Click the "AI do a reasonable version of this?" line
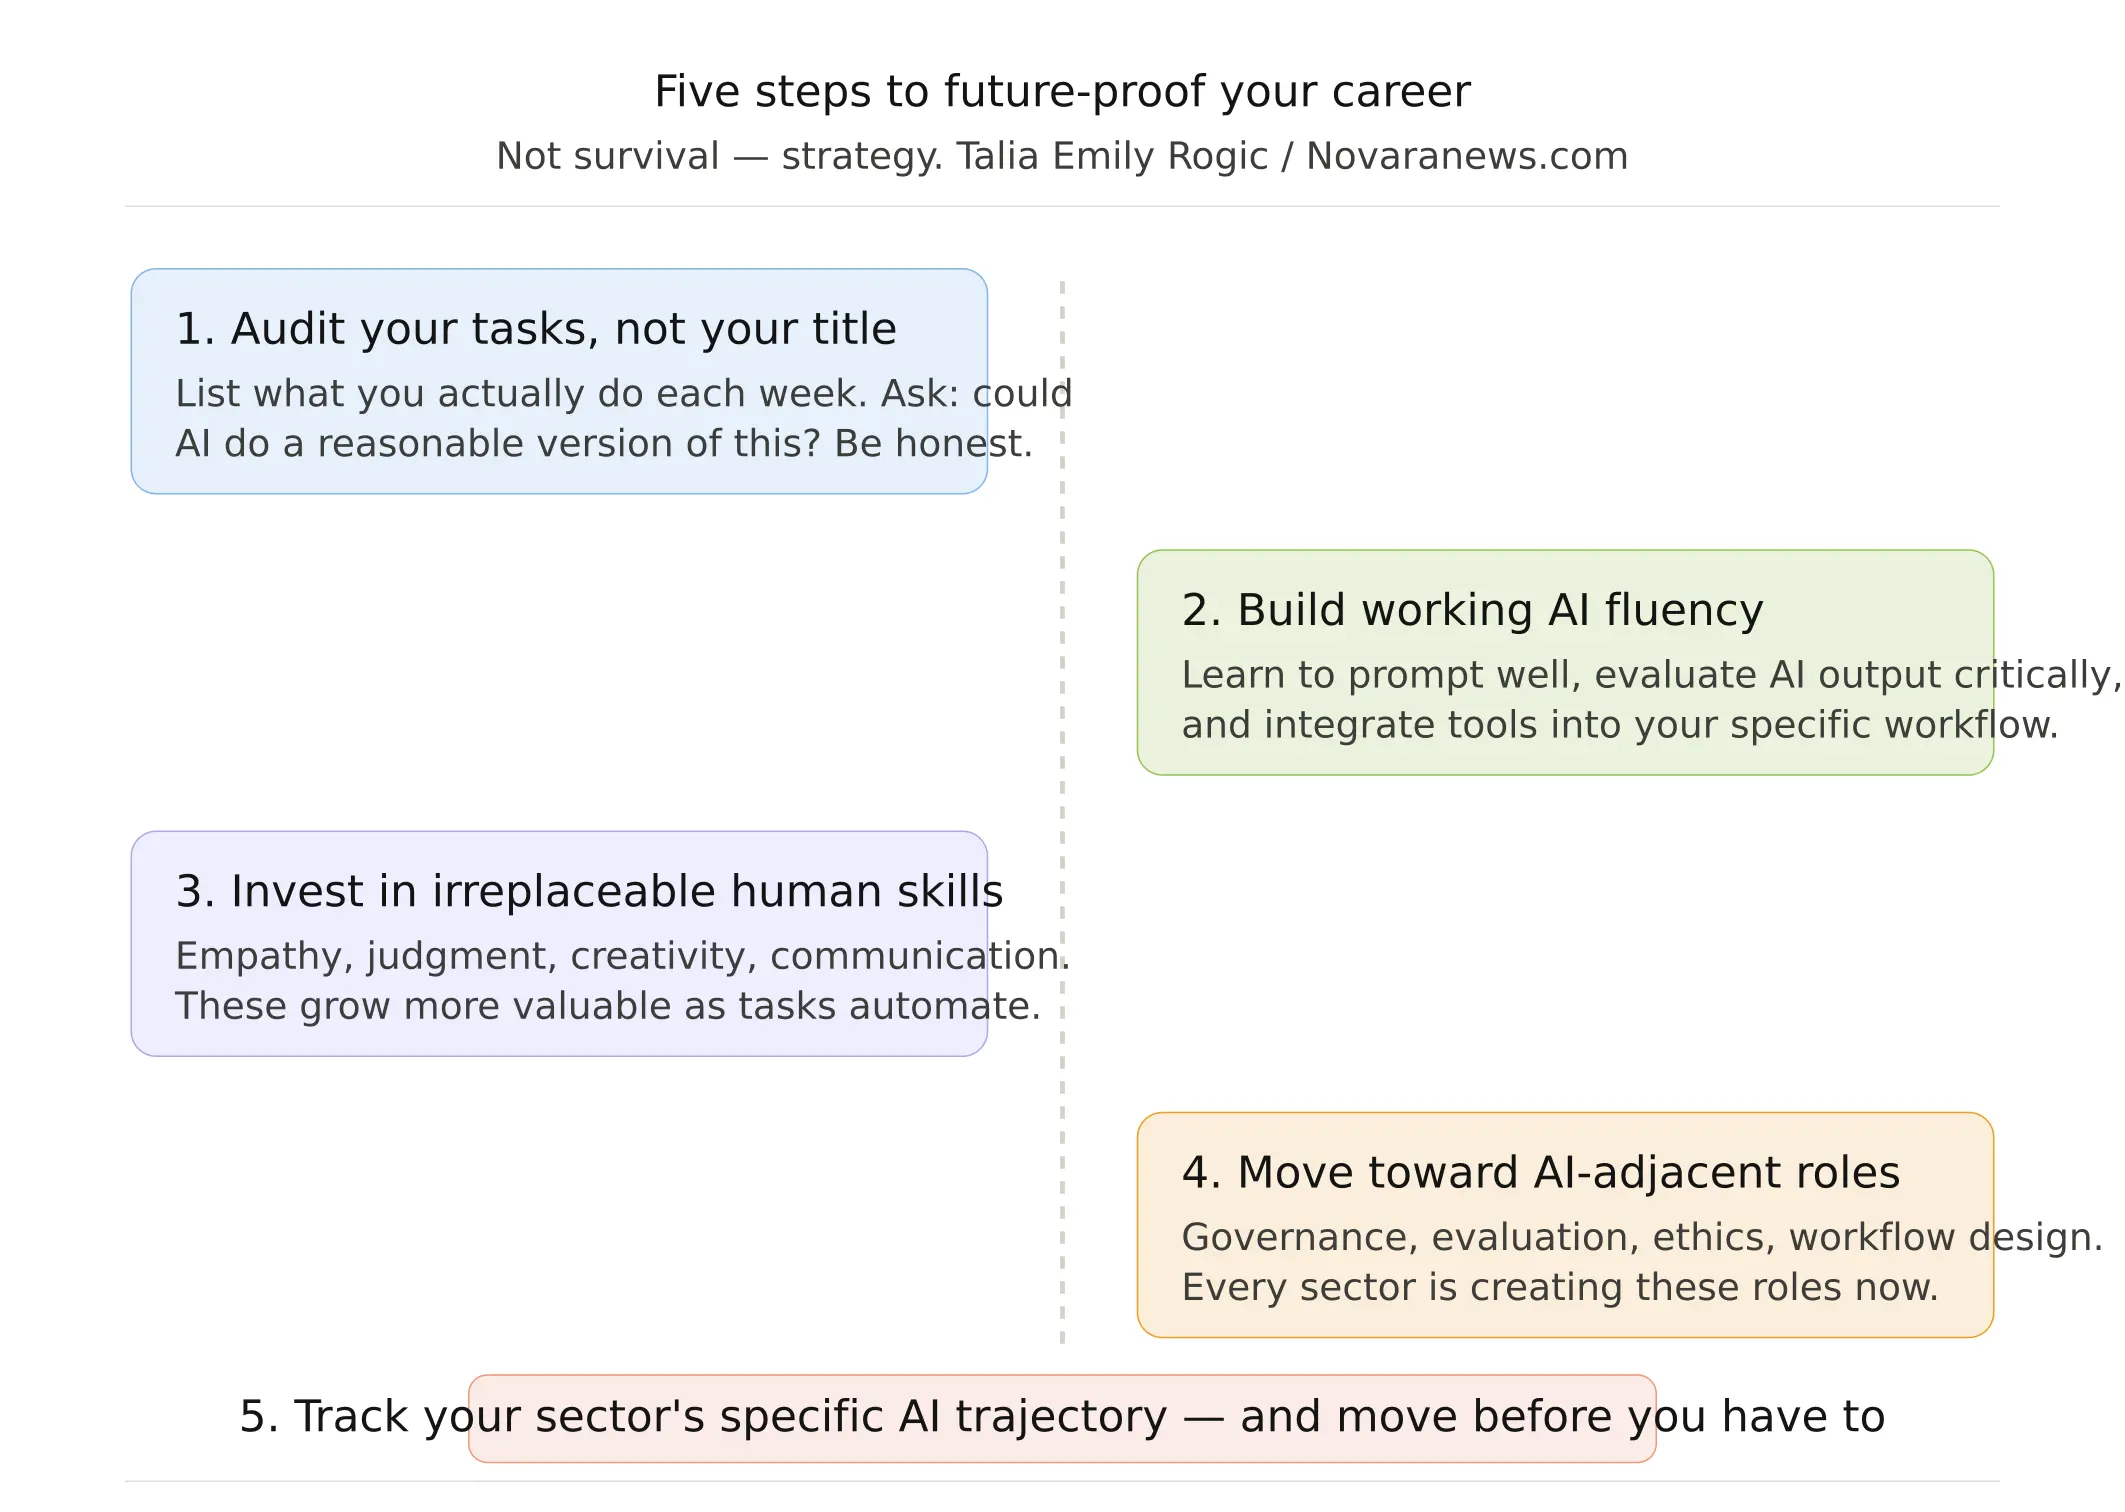The height and width of the screenshot is (1512, 2125). [x=603, y=444]
